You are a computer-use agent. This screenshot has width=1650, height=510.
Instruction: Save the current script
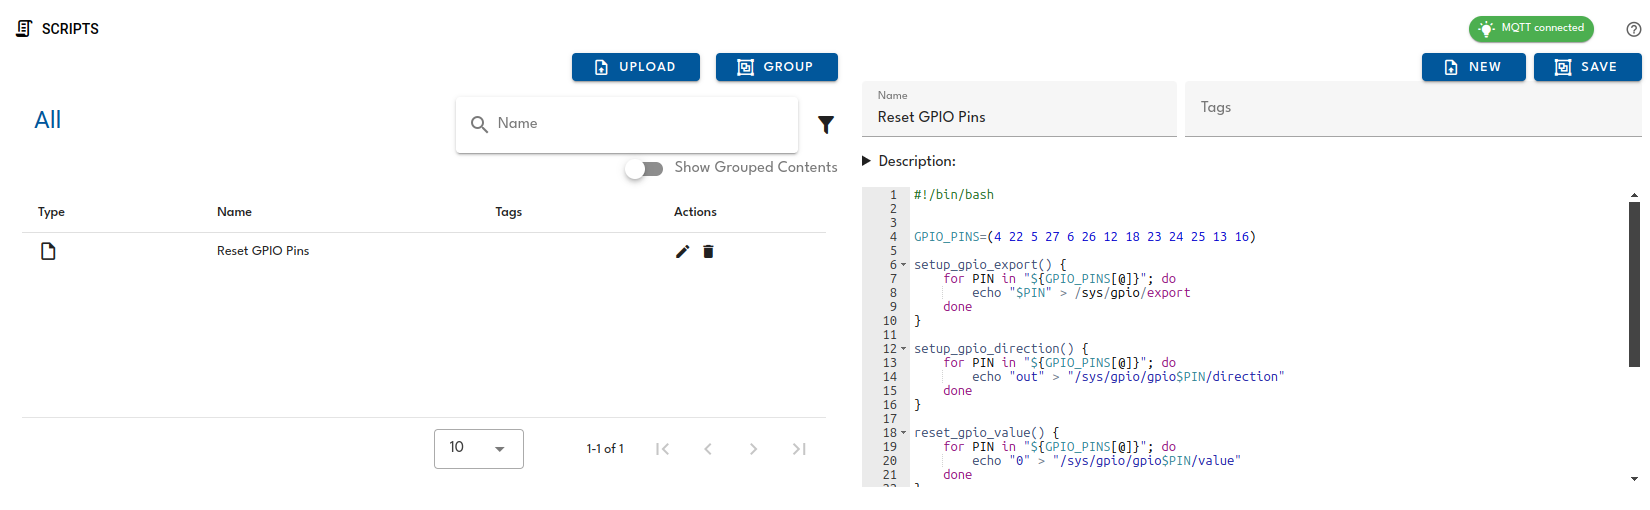point(1587,67)
